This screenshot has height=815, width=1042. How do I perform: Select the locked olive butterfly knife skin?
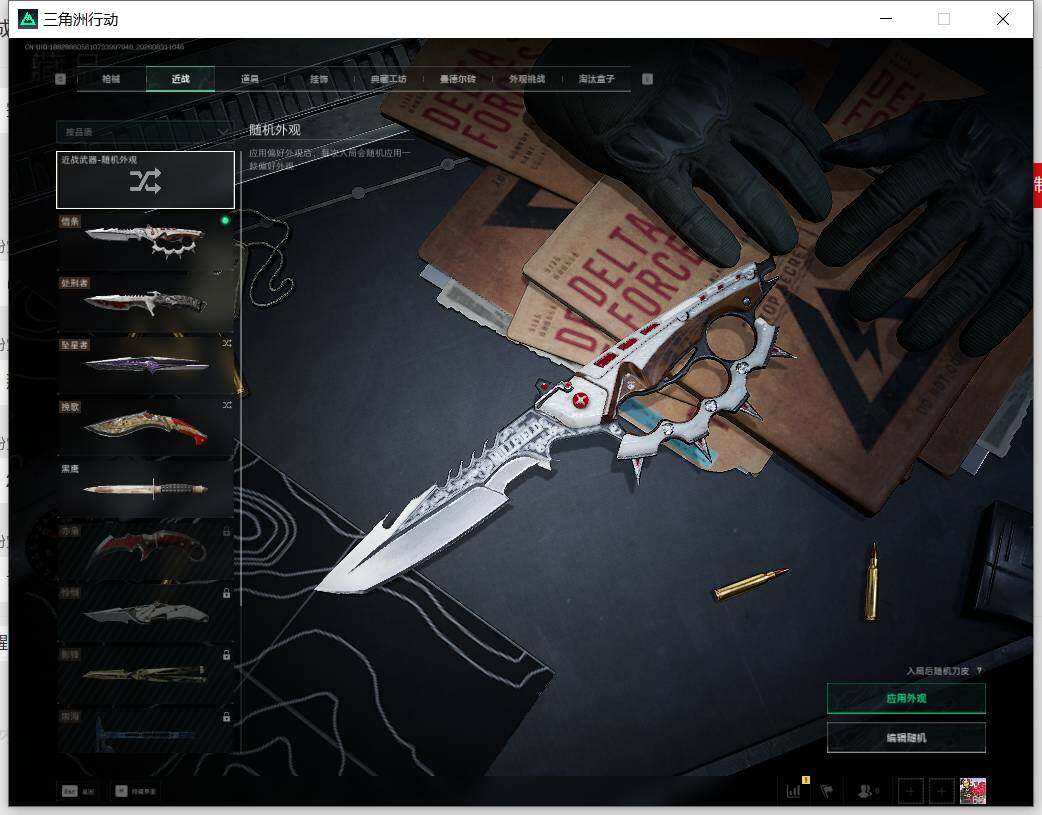click(146, 673)
